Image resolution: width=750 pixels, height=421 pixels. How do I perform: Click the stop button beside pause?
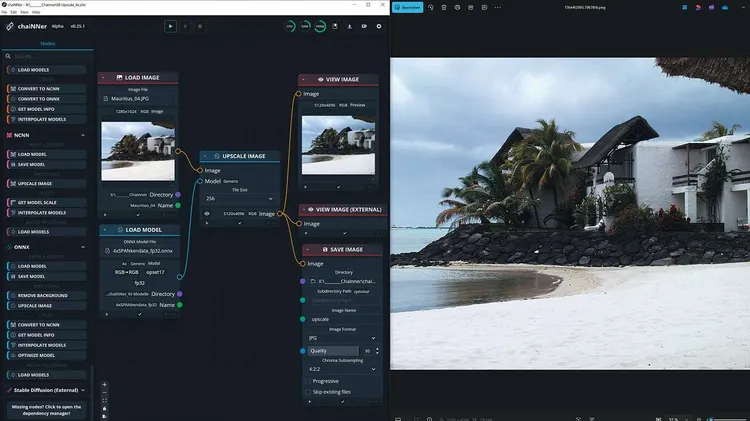coord(200,26)
